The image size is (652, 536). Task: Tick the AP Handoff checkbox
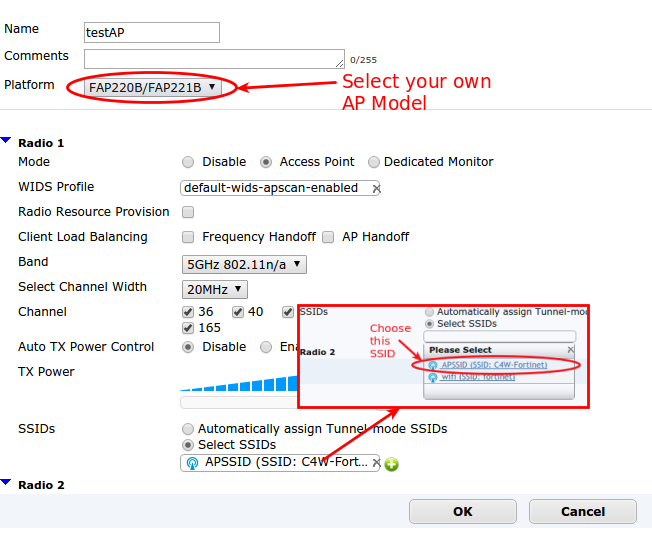[x=328, y=237]
